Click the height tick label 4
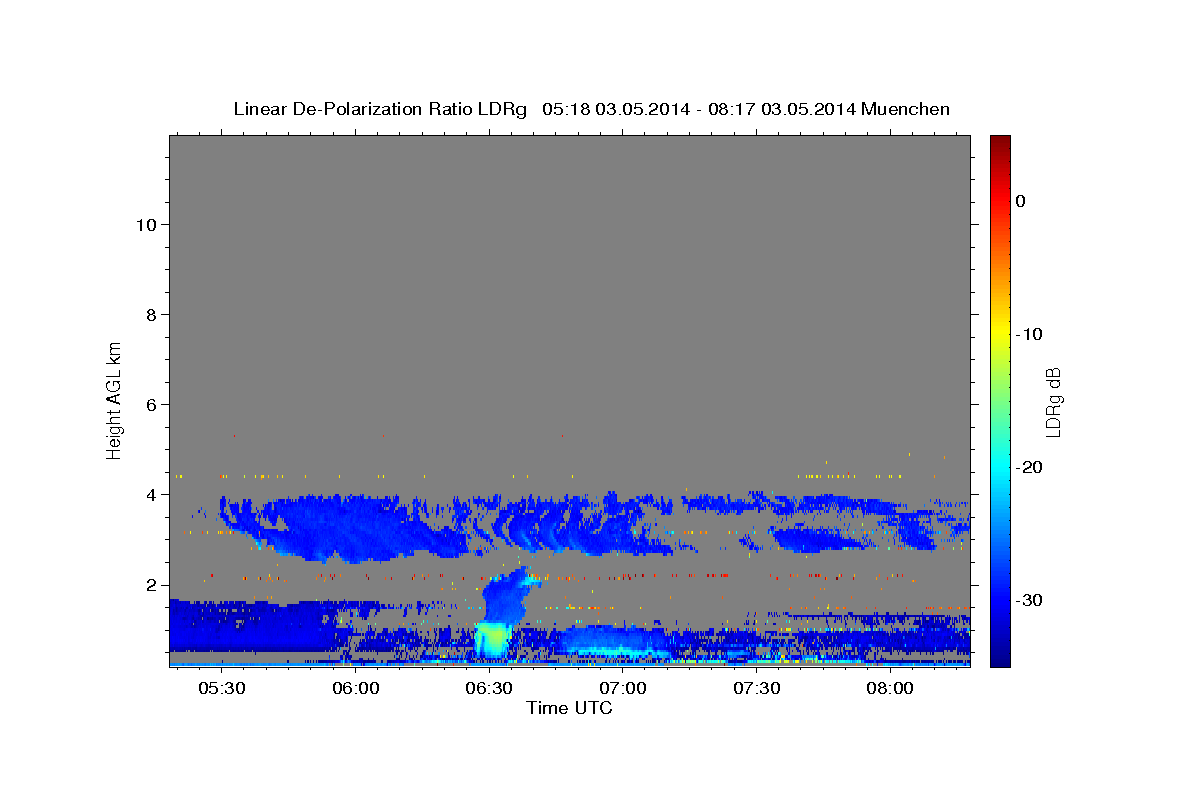Screen dimensions: 1200x800 click(151, 495)
